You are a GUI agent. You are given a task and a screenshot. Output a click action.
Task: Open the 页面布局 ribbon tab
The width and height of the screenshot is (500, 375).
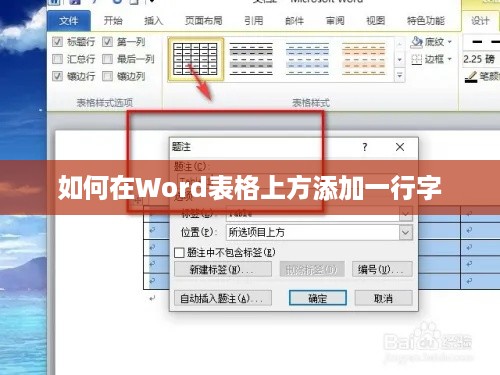203,21
